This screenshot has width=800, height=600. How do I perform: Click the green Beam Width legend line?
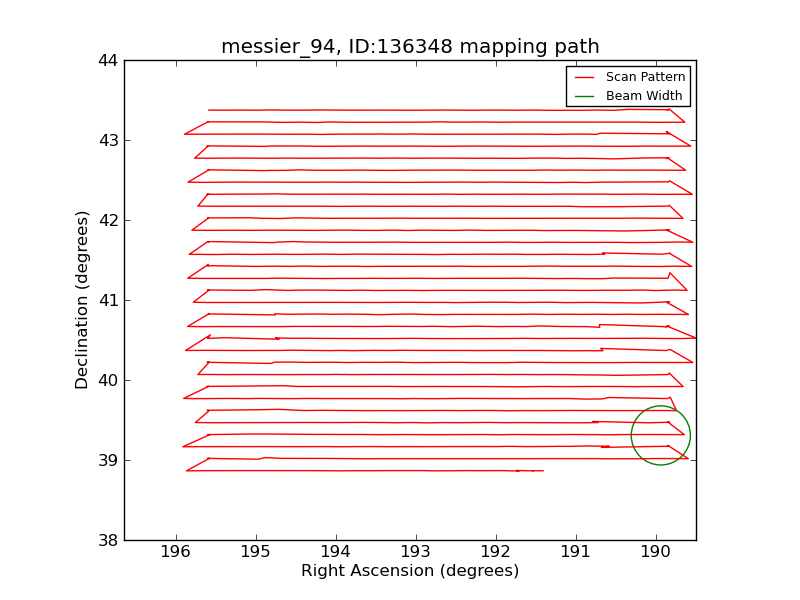585,96
